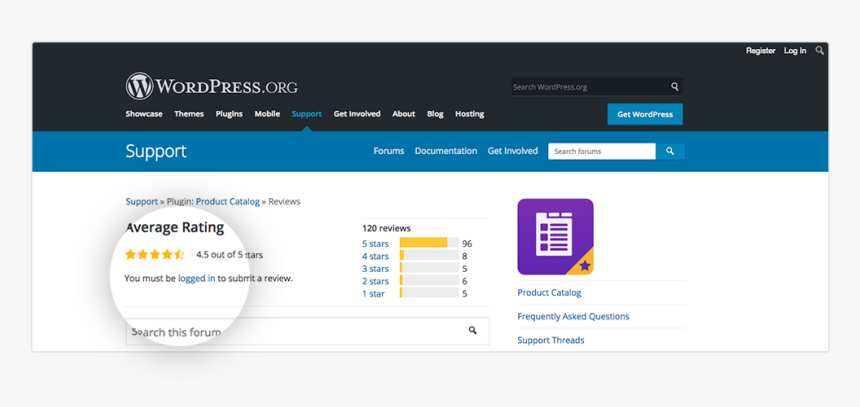Open the Themes menu item
Image resolution: width=860 pixels, height=407 pixels.
(189, 114)
